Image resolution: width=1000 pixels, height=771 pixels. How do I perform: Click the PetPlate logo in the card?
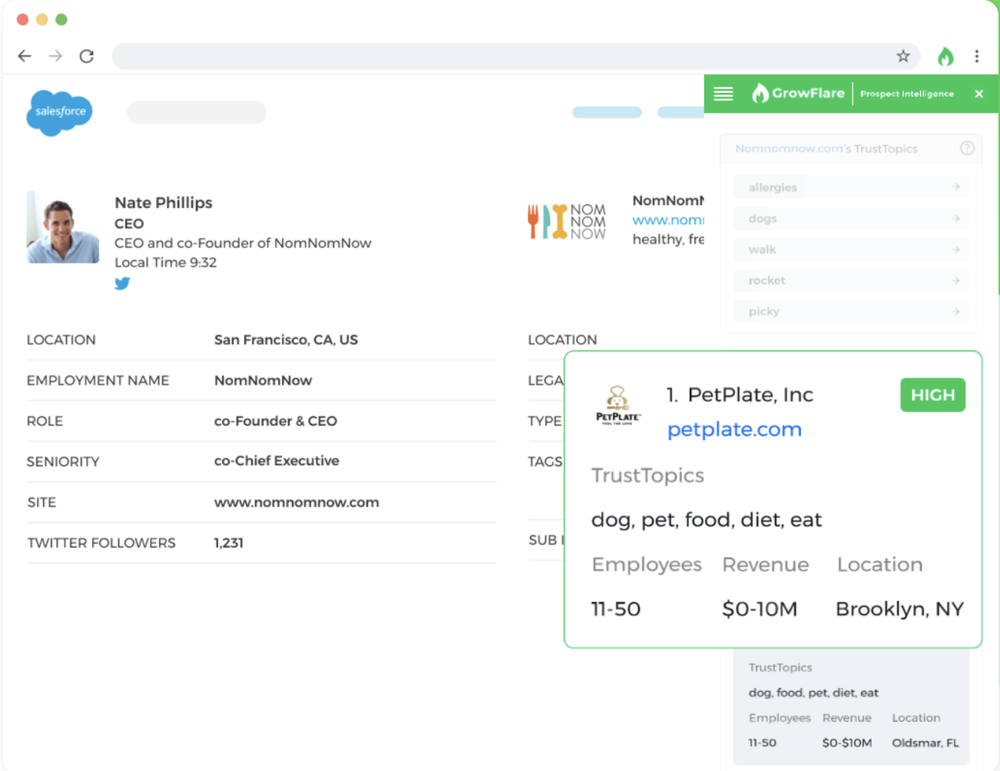coord(617,406)
